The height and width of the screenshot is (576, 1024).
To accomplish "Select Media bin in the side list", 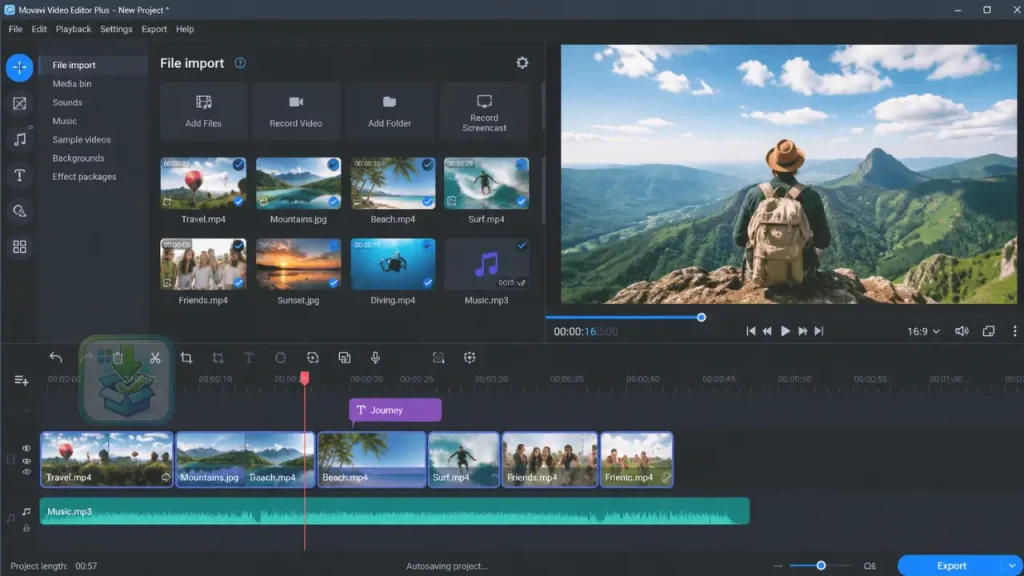I will (x=72, y=84).
